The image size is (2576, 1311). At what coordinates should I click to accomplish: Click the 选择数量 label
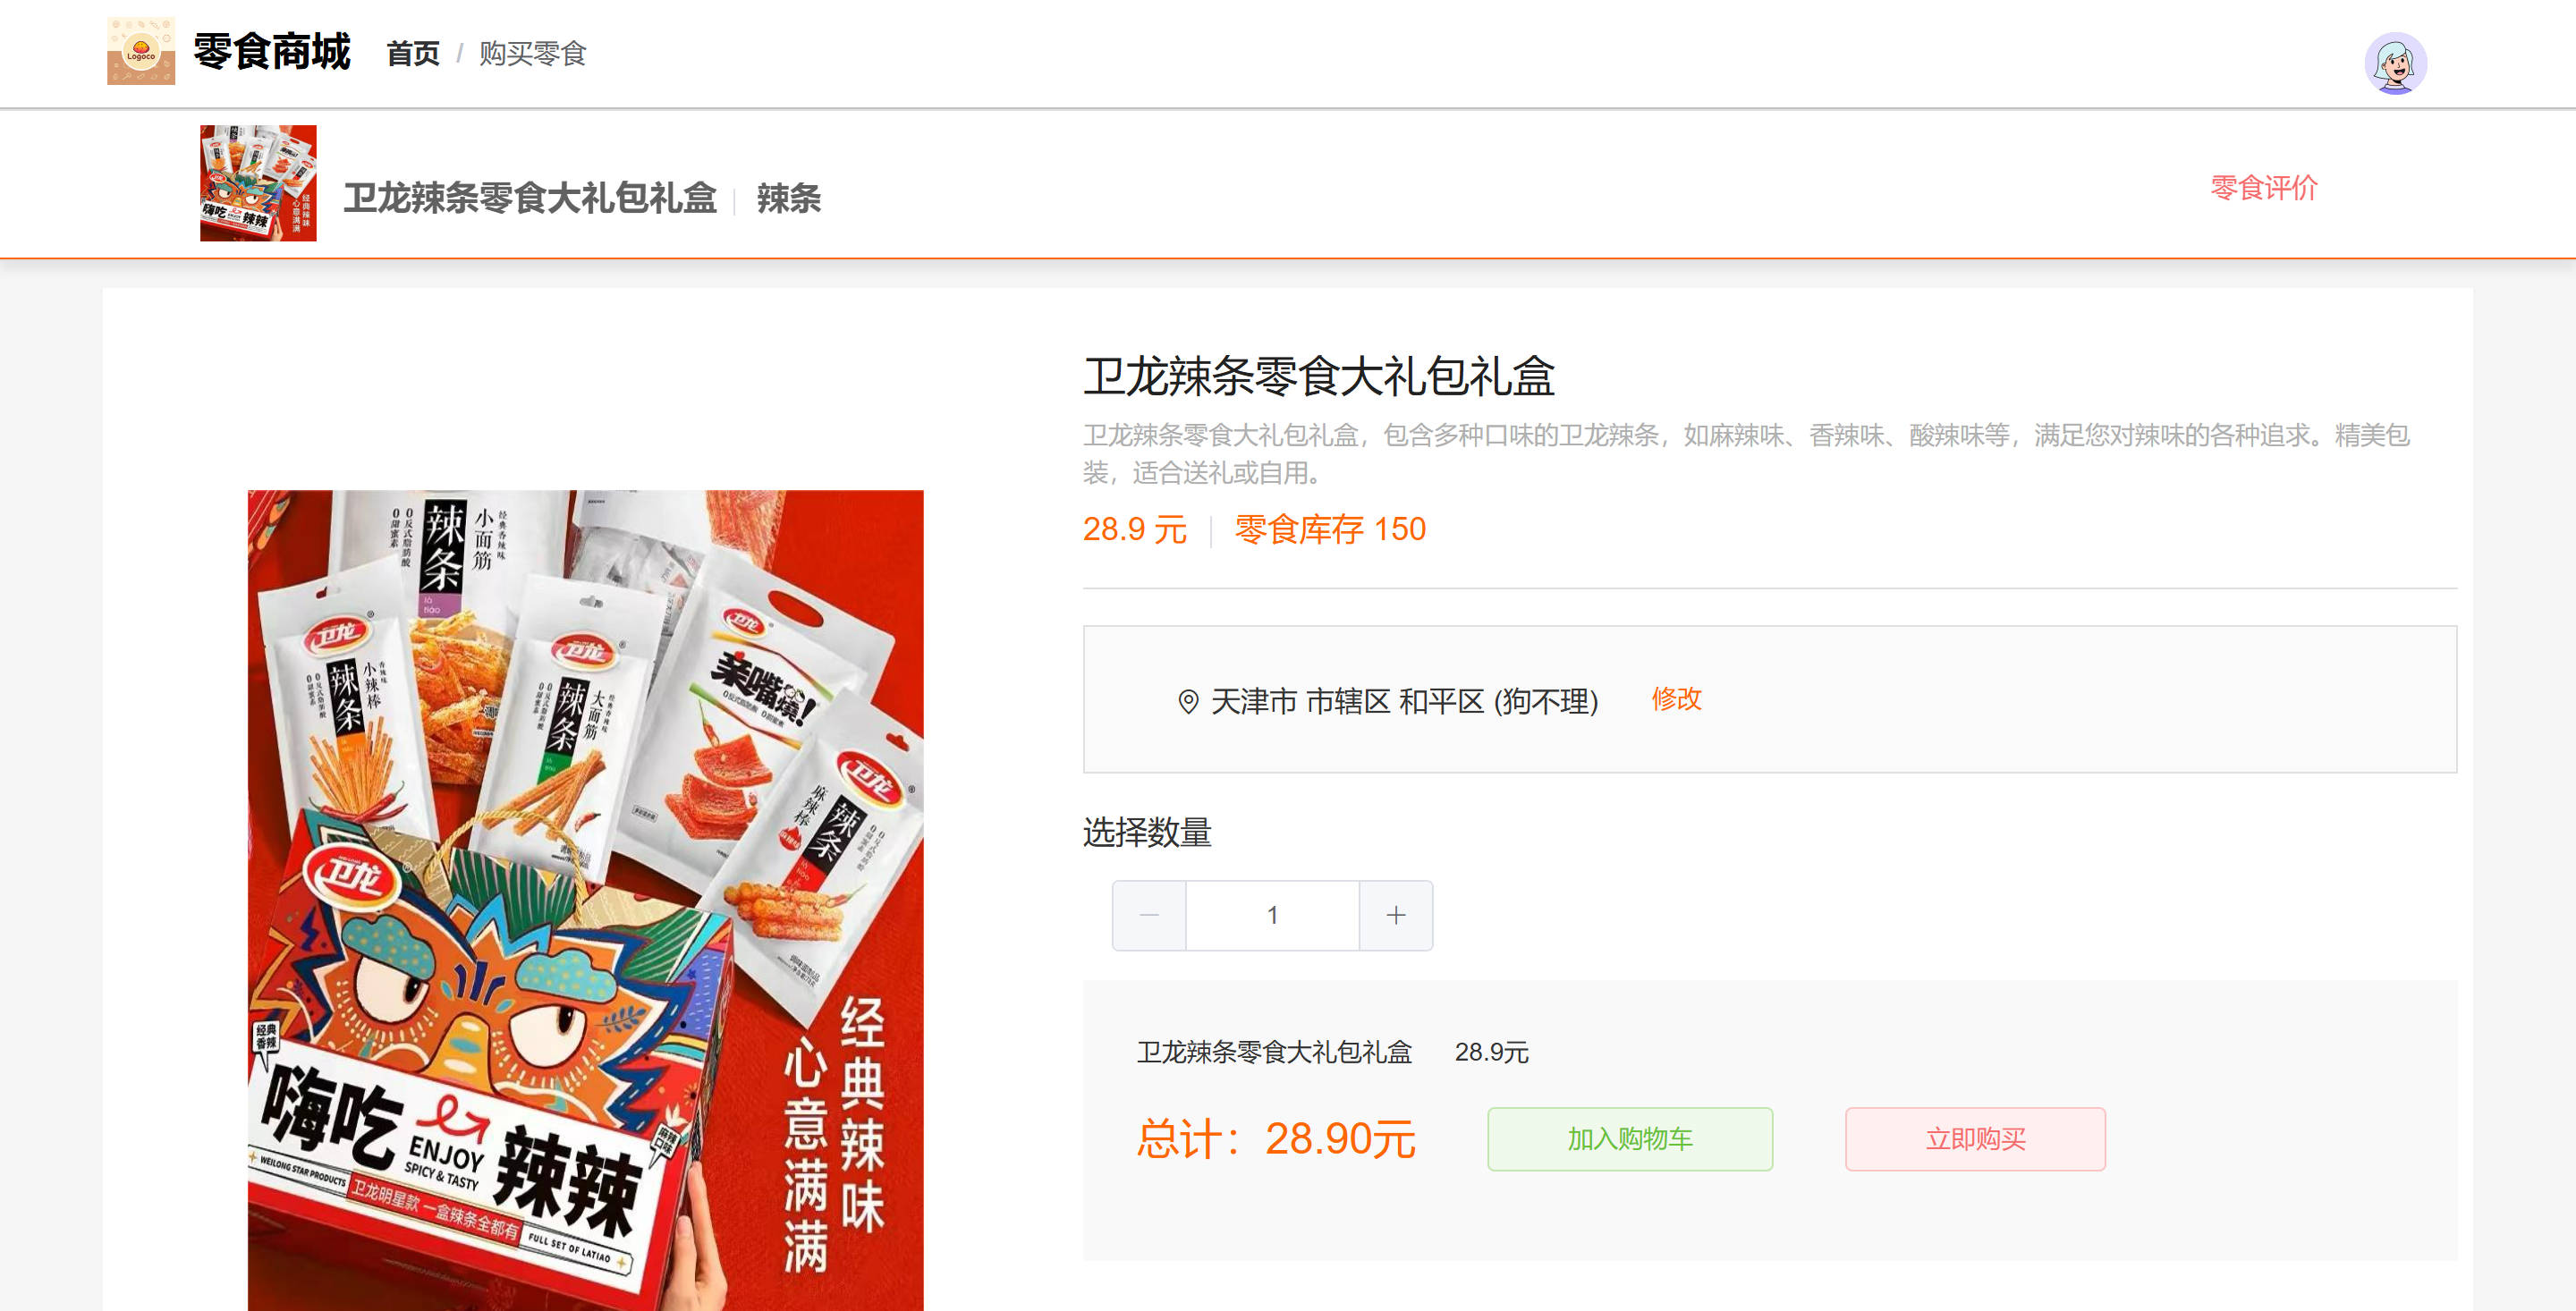[1147, 832]
